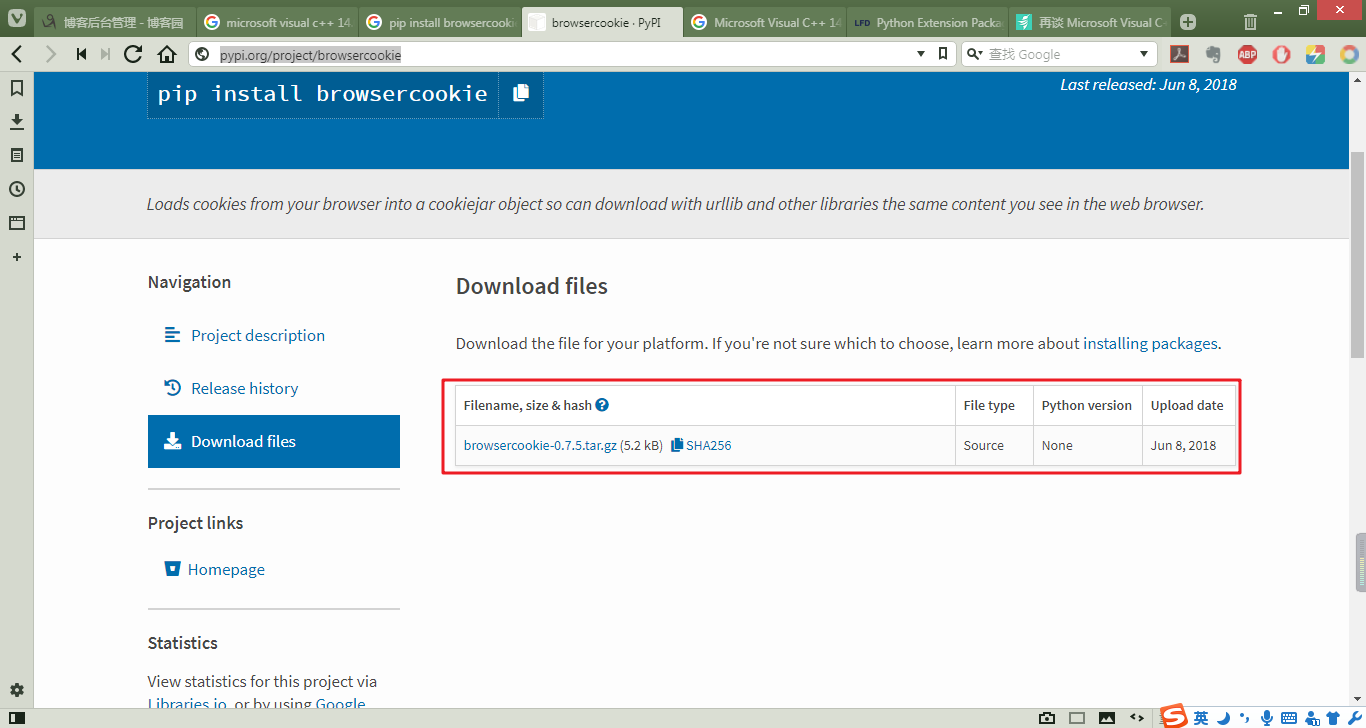Open Release history navigation link
This screenshot has width=1366, height=728.
(245, 388)
